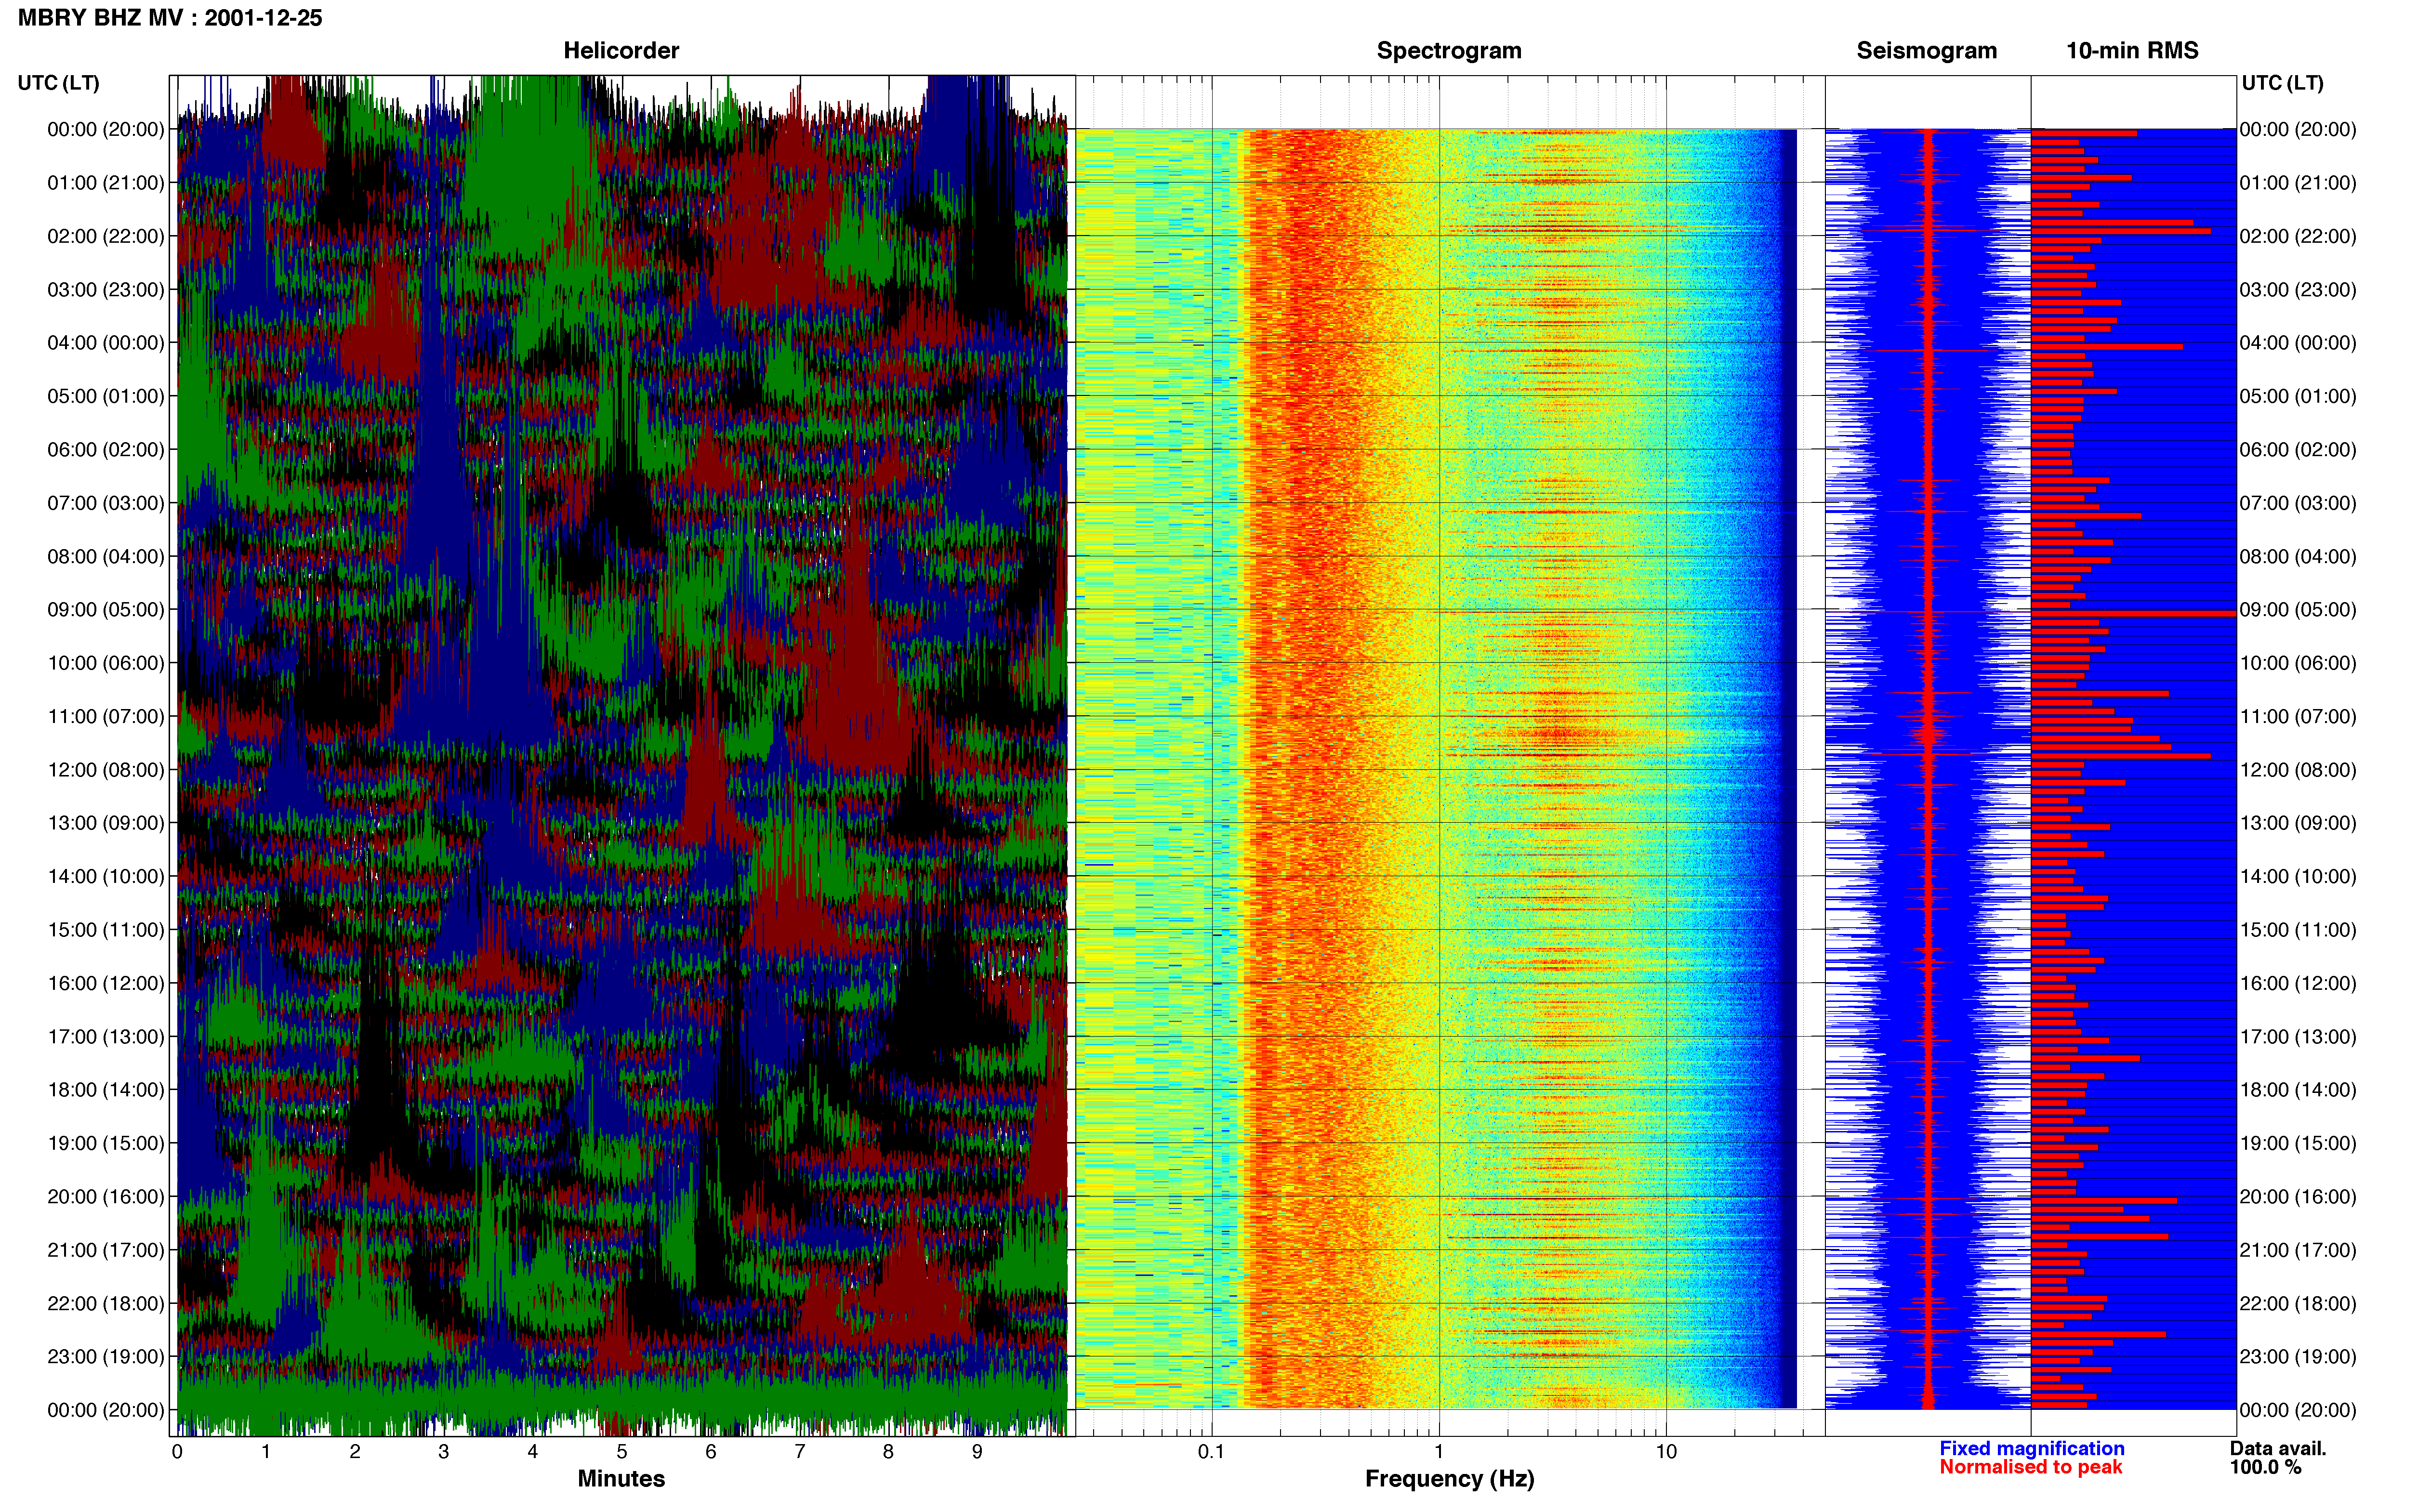This screenshot has width=2418, height=1512.
Task: Click the left '02:00 (22:00)' time label
Action: point(106,236)
